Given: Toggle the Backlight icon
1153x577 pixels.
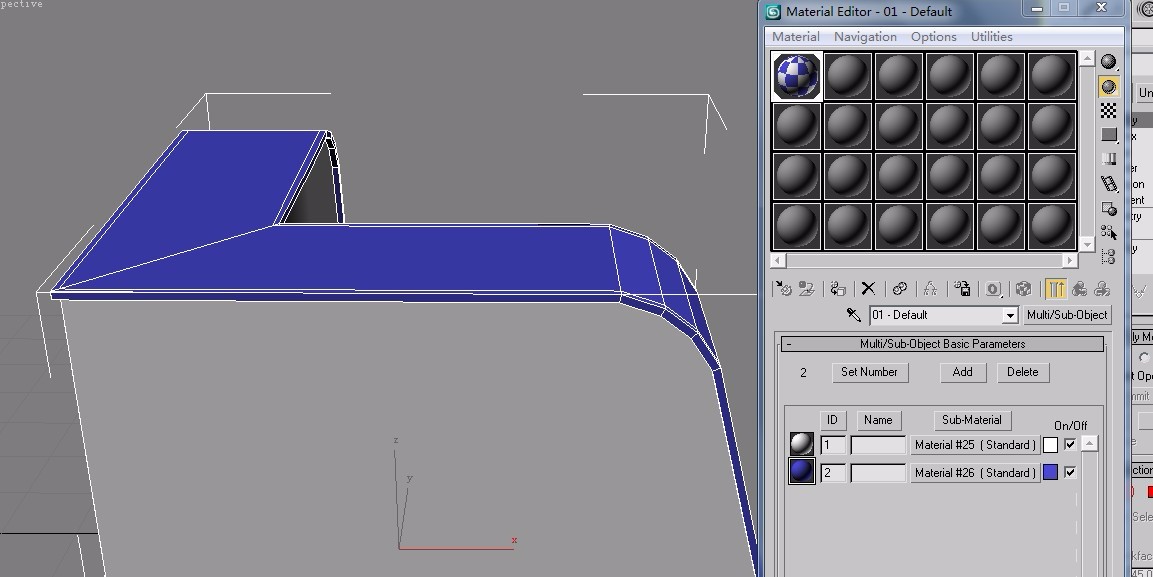Looking at the screenshot, I should pos(1109,87).
